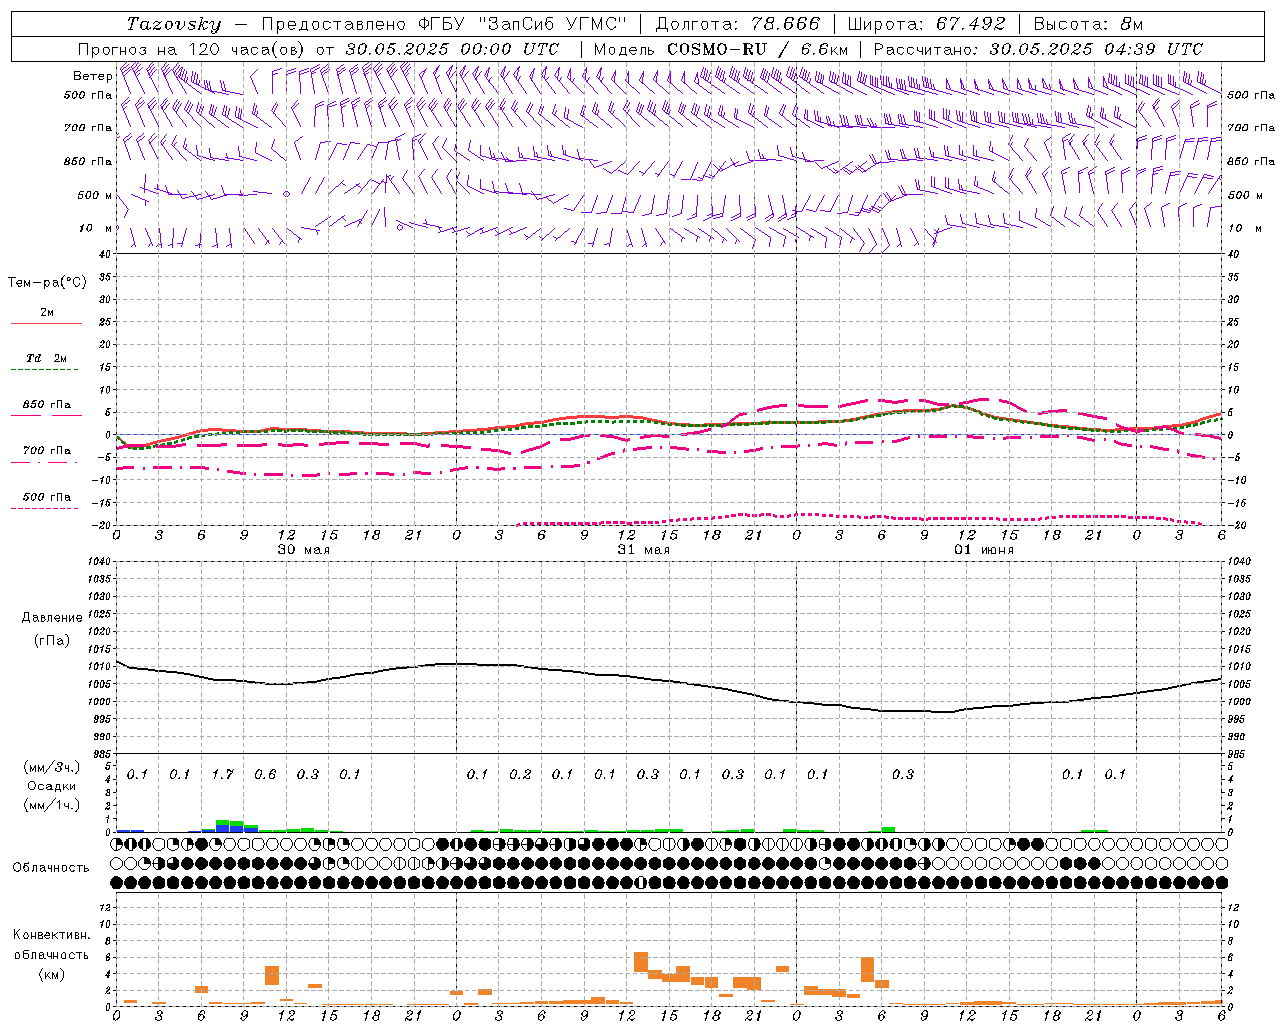Click the '500 гПа' dotted line legend entry

tap(47, 497)
